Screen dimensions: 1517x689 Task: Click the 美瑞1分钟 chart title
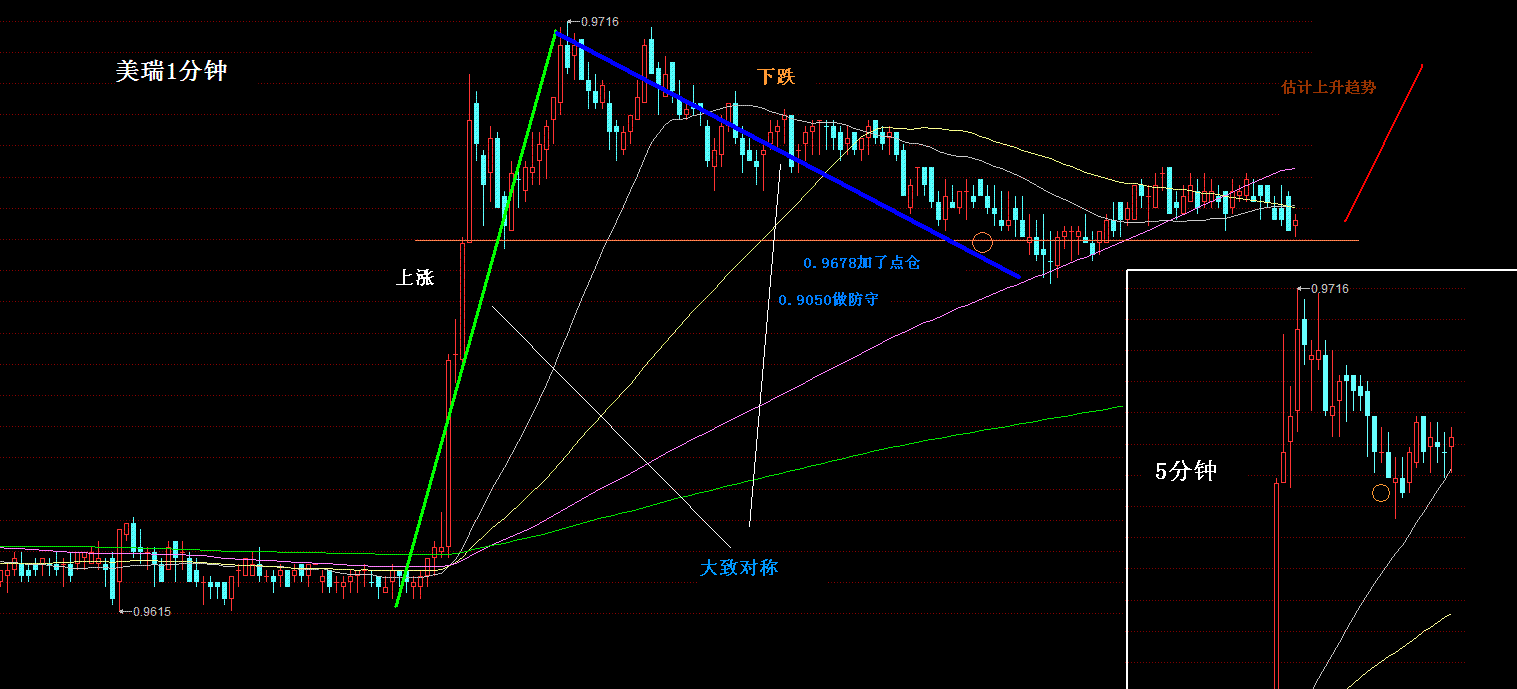tap(171, 71)
